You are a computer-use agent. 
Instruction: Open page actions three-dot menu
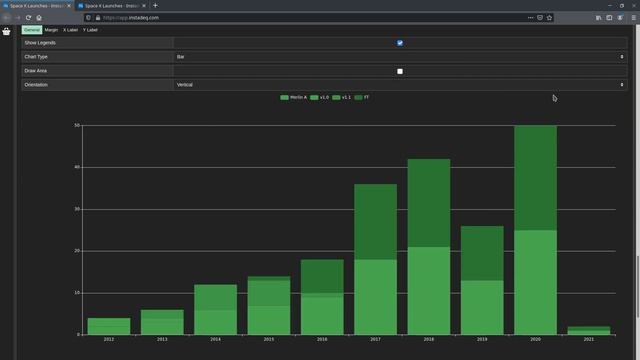pyautogui.click(x=530, y=18)
